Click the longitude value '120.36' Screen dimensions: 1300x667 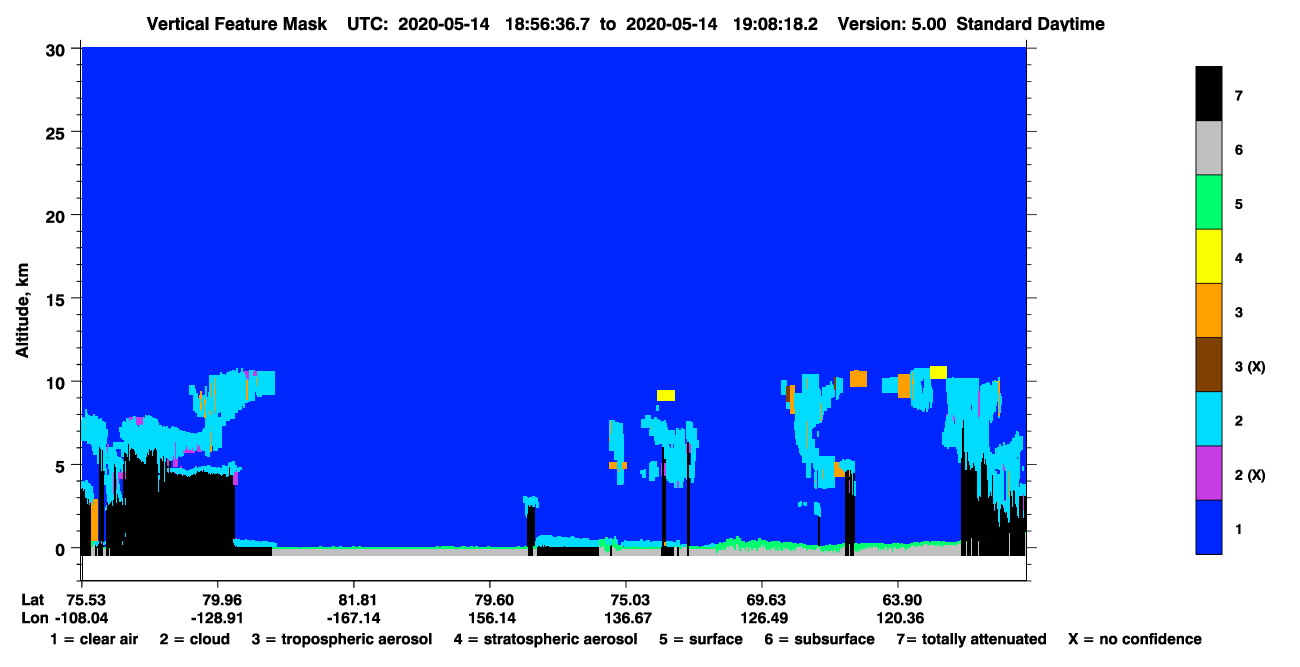click(898, 618)
